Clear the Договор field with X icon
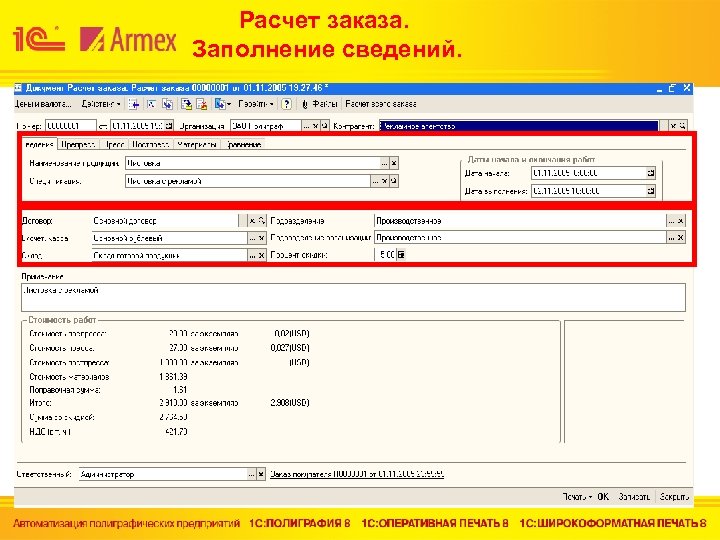720x540 pixels. click(252, 221)
